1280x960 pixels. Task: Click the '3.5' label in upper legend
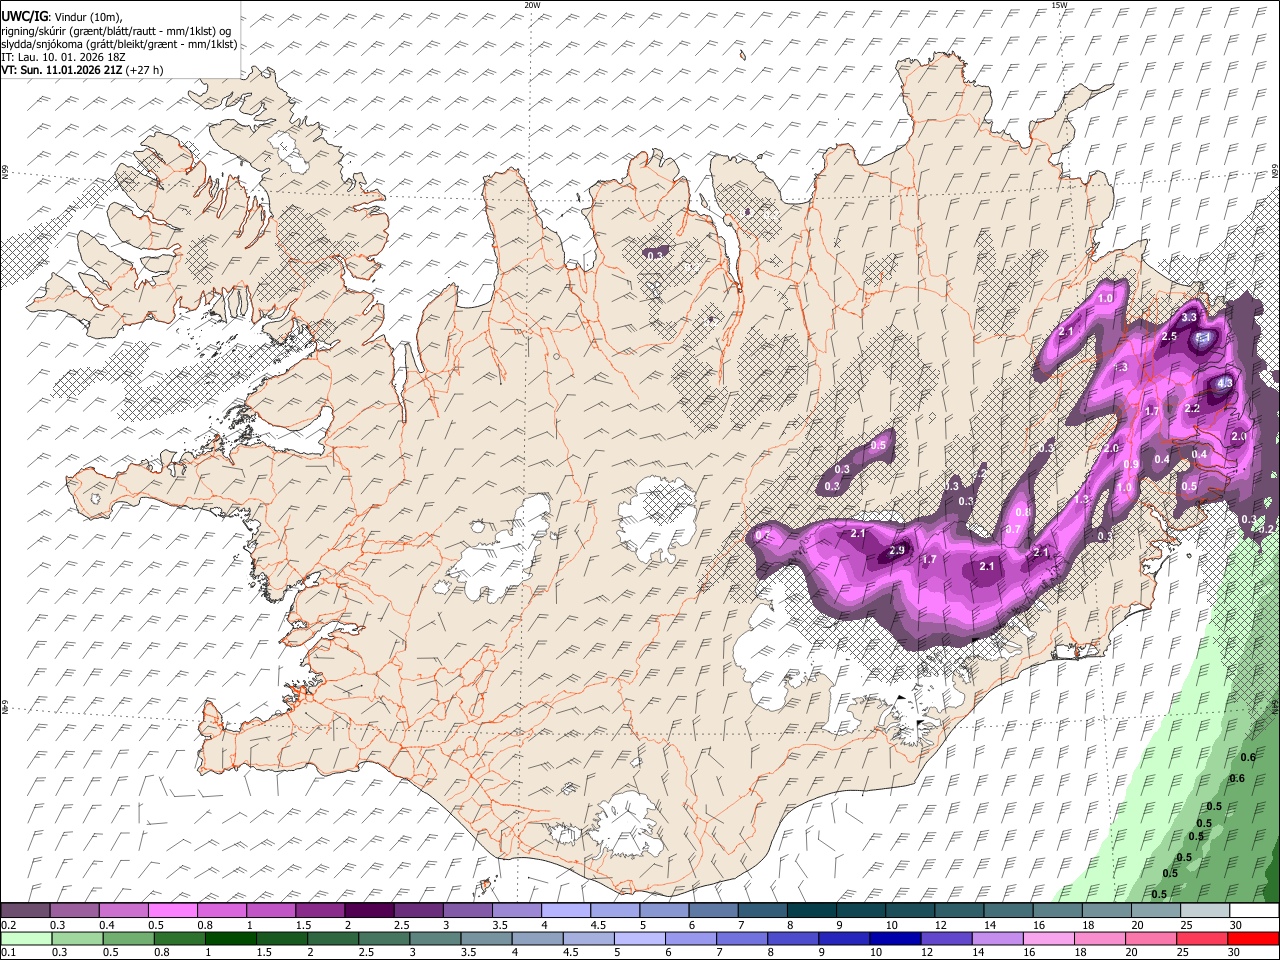click(500, 925)
